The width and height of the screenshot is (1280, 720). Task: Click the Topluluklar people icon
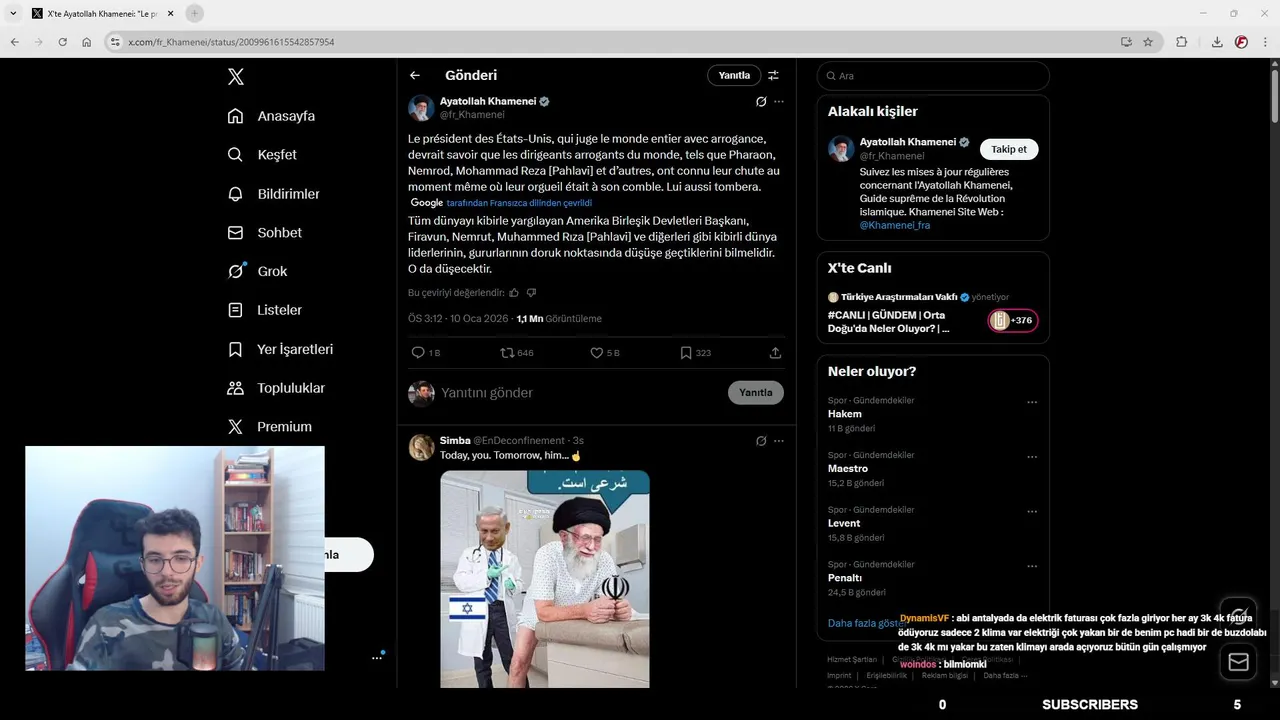pos(235,388)
